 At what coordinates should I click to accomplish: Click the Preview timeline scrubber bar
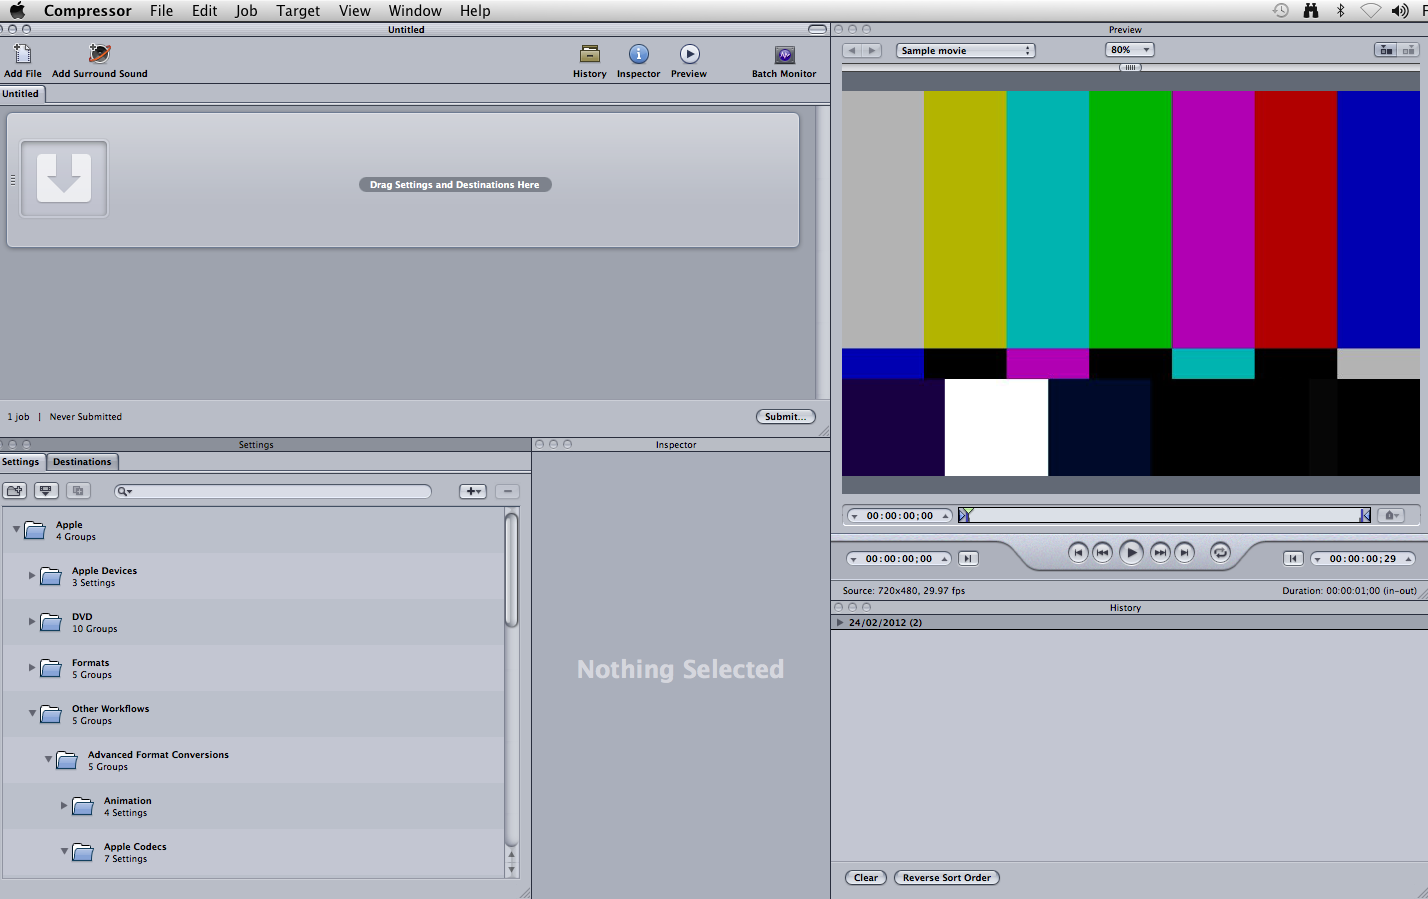(x=1165, y=515)
